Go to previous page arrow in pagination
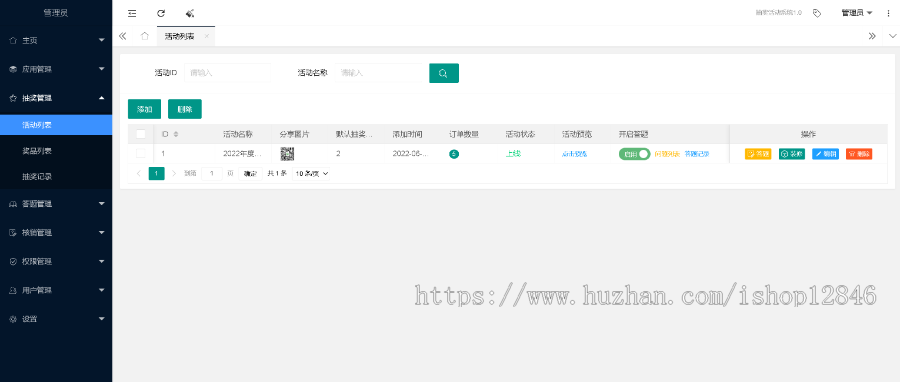 tap(138, 173)
